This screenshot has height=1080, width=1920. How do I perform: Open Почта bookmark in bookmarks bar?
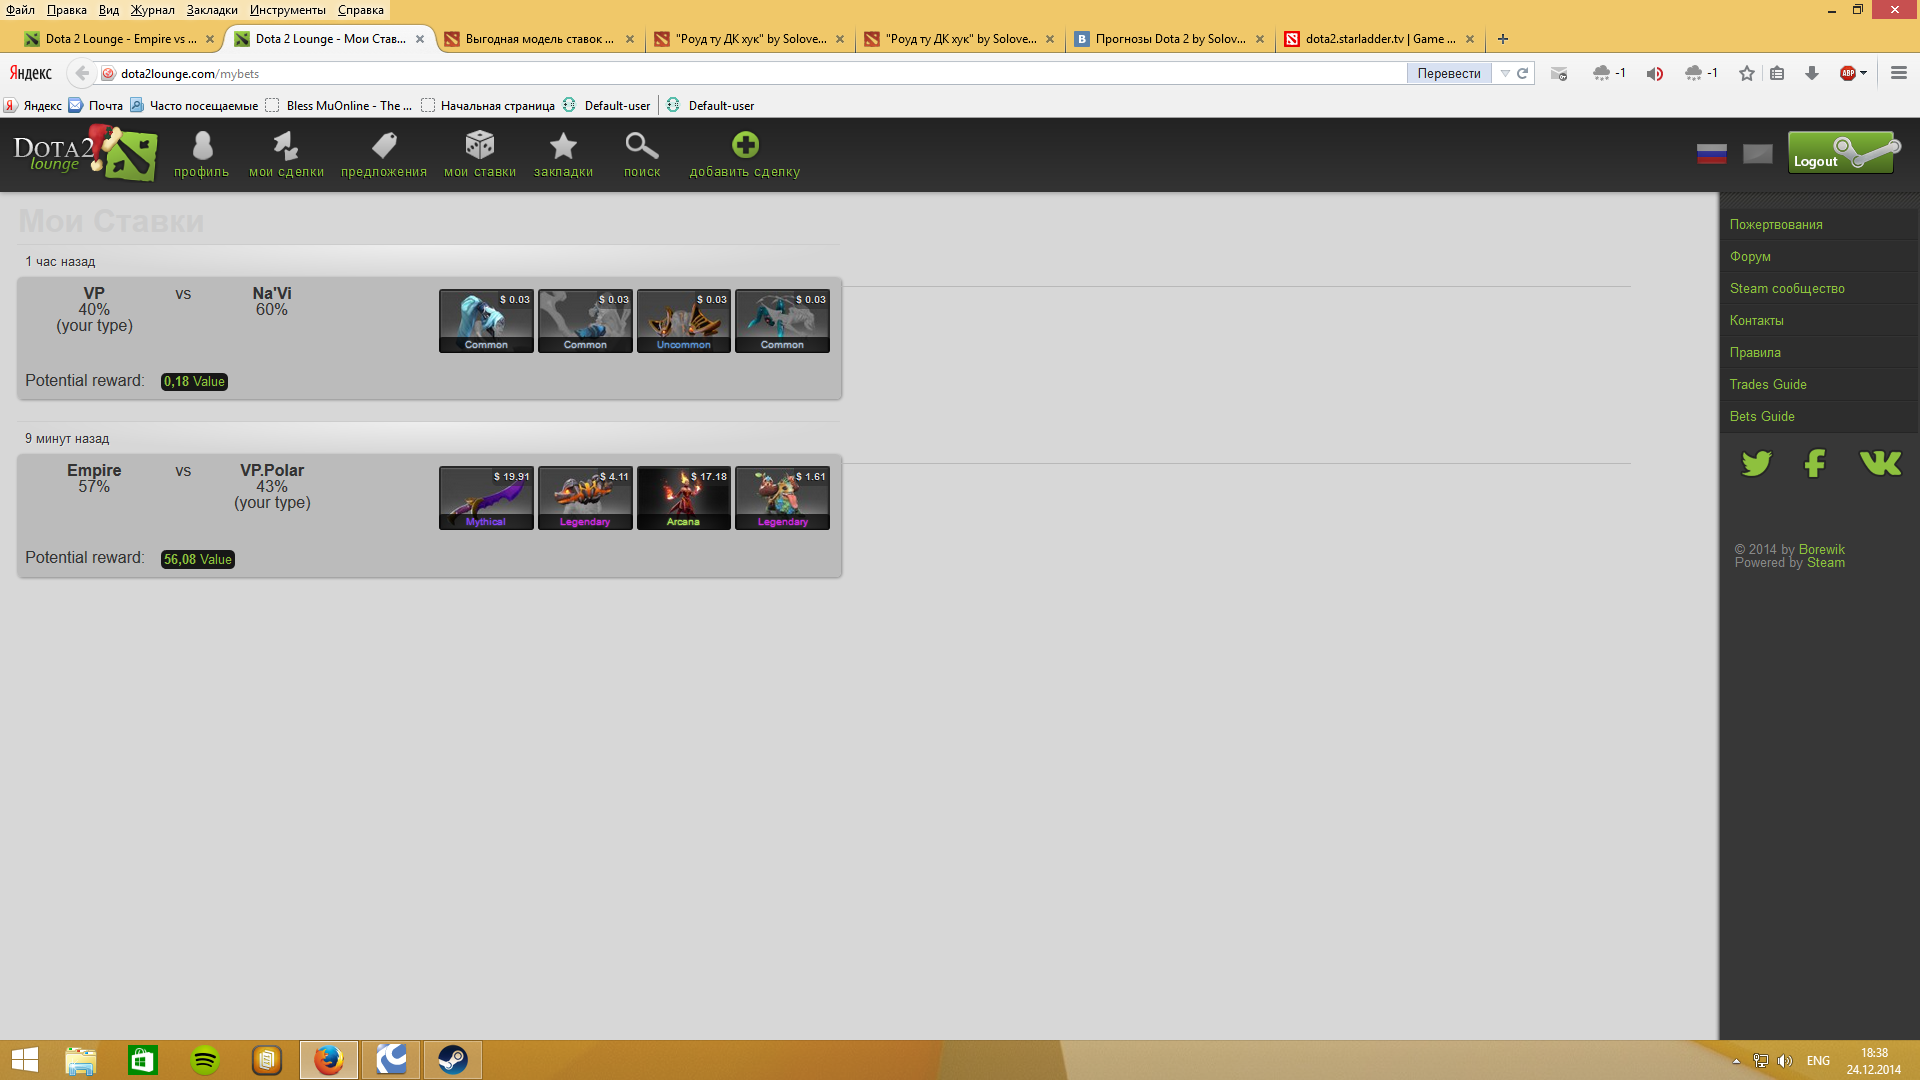(x=96, y=105)
